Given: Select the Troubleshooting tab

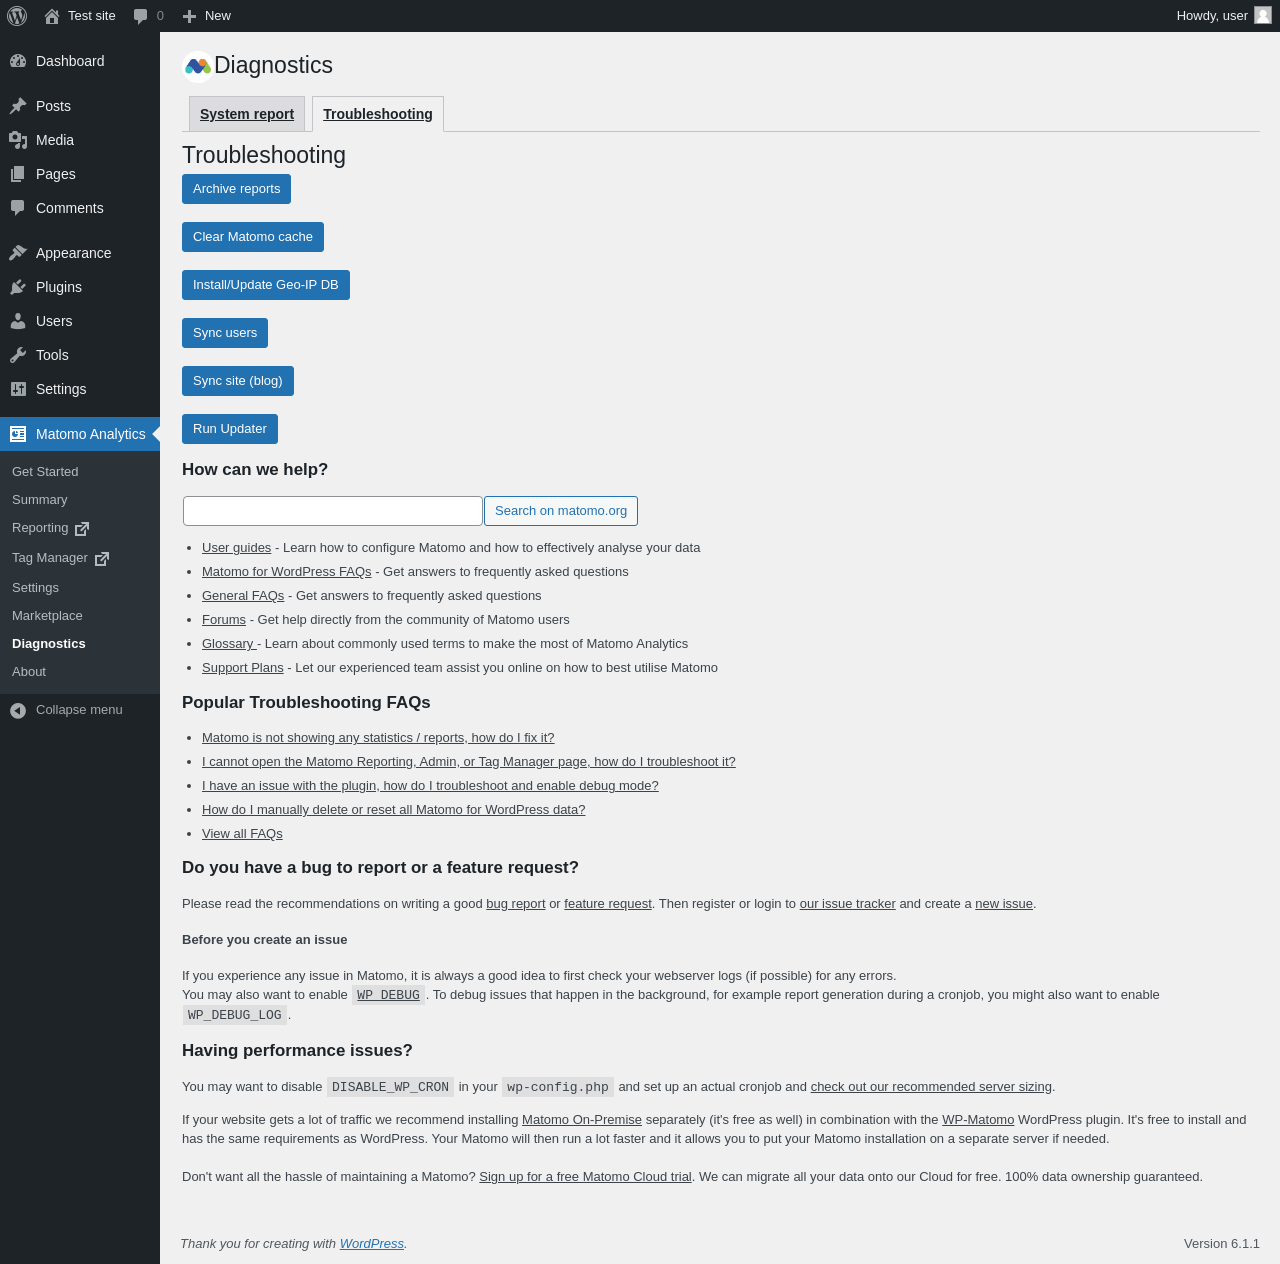Looking at the screenshot, I should coord(378,114).
